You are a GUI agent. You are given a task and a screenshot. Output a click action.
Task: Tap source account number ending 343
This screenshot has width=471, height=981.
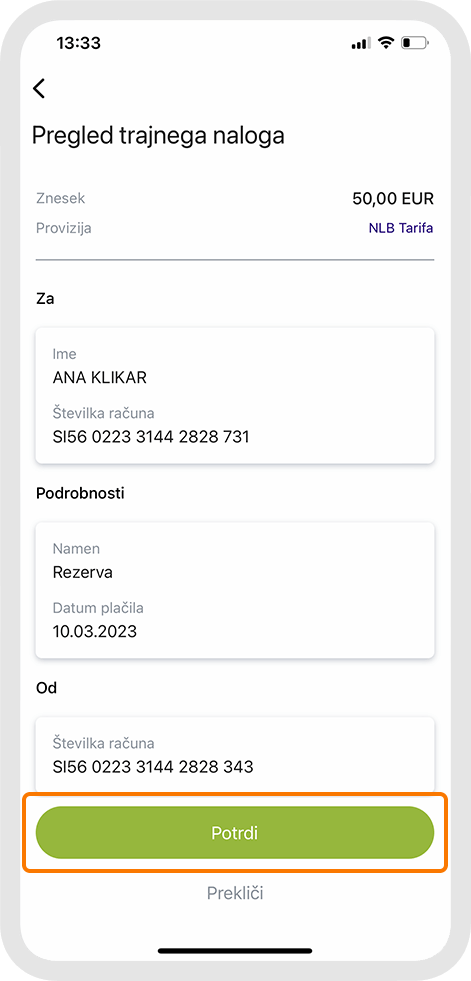tap(153, 766)
